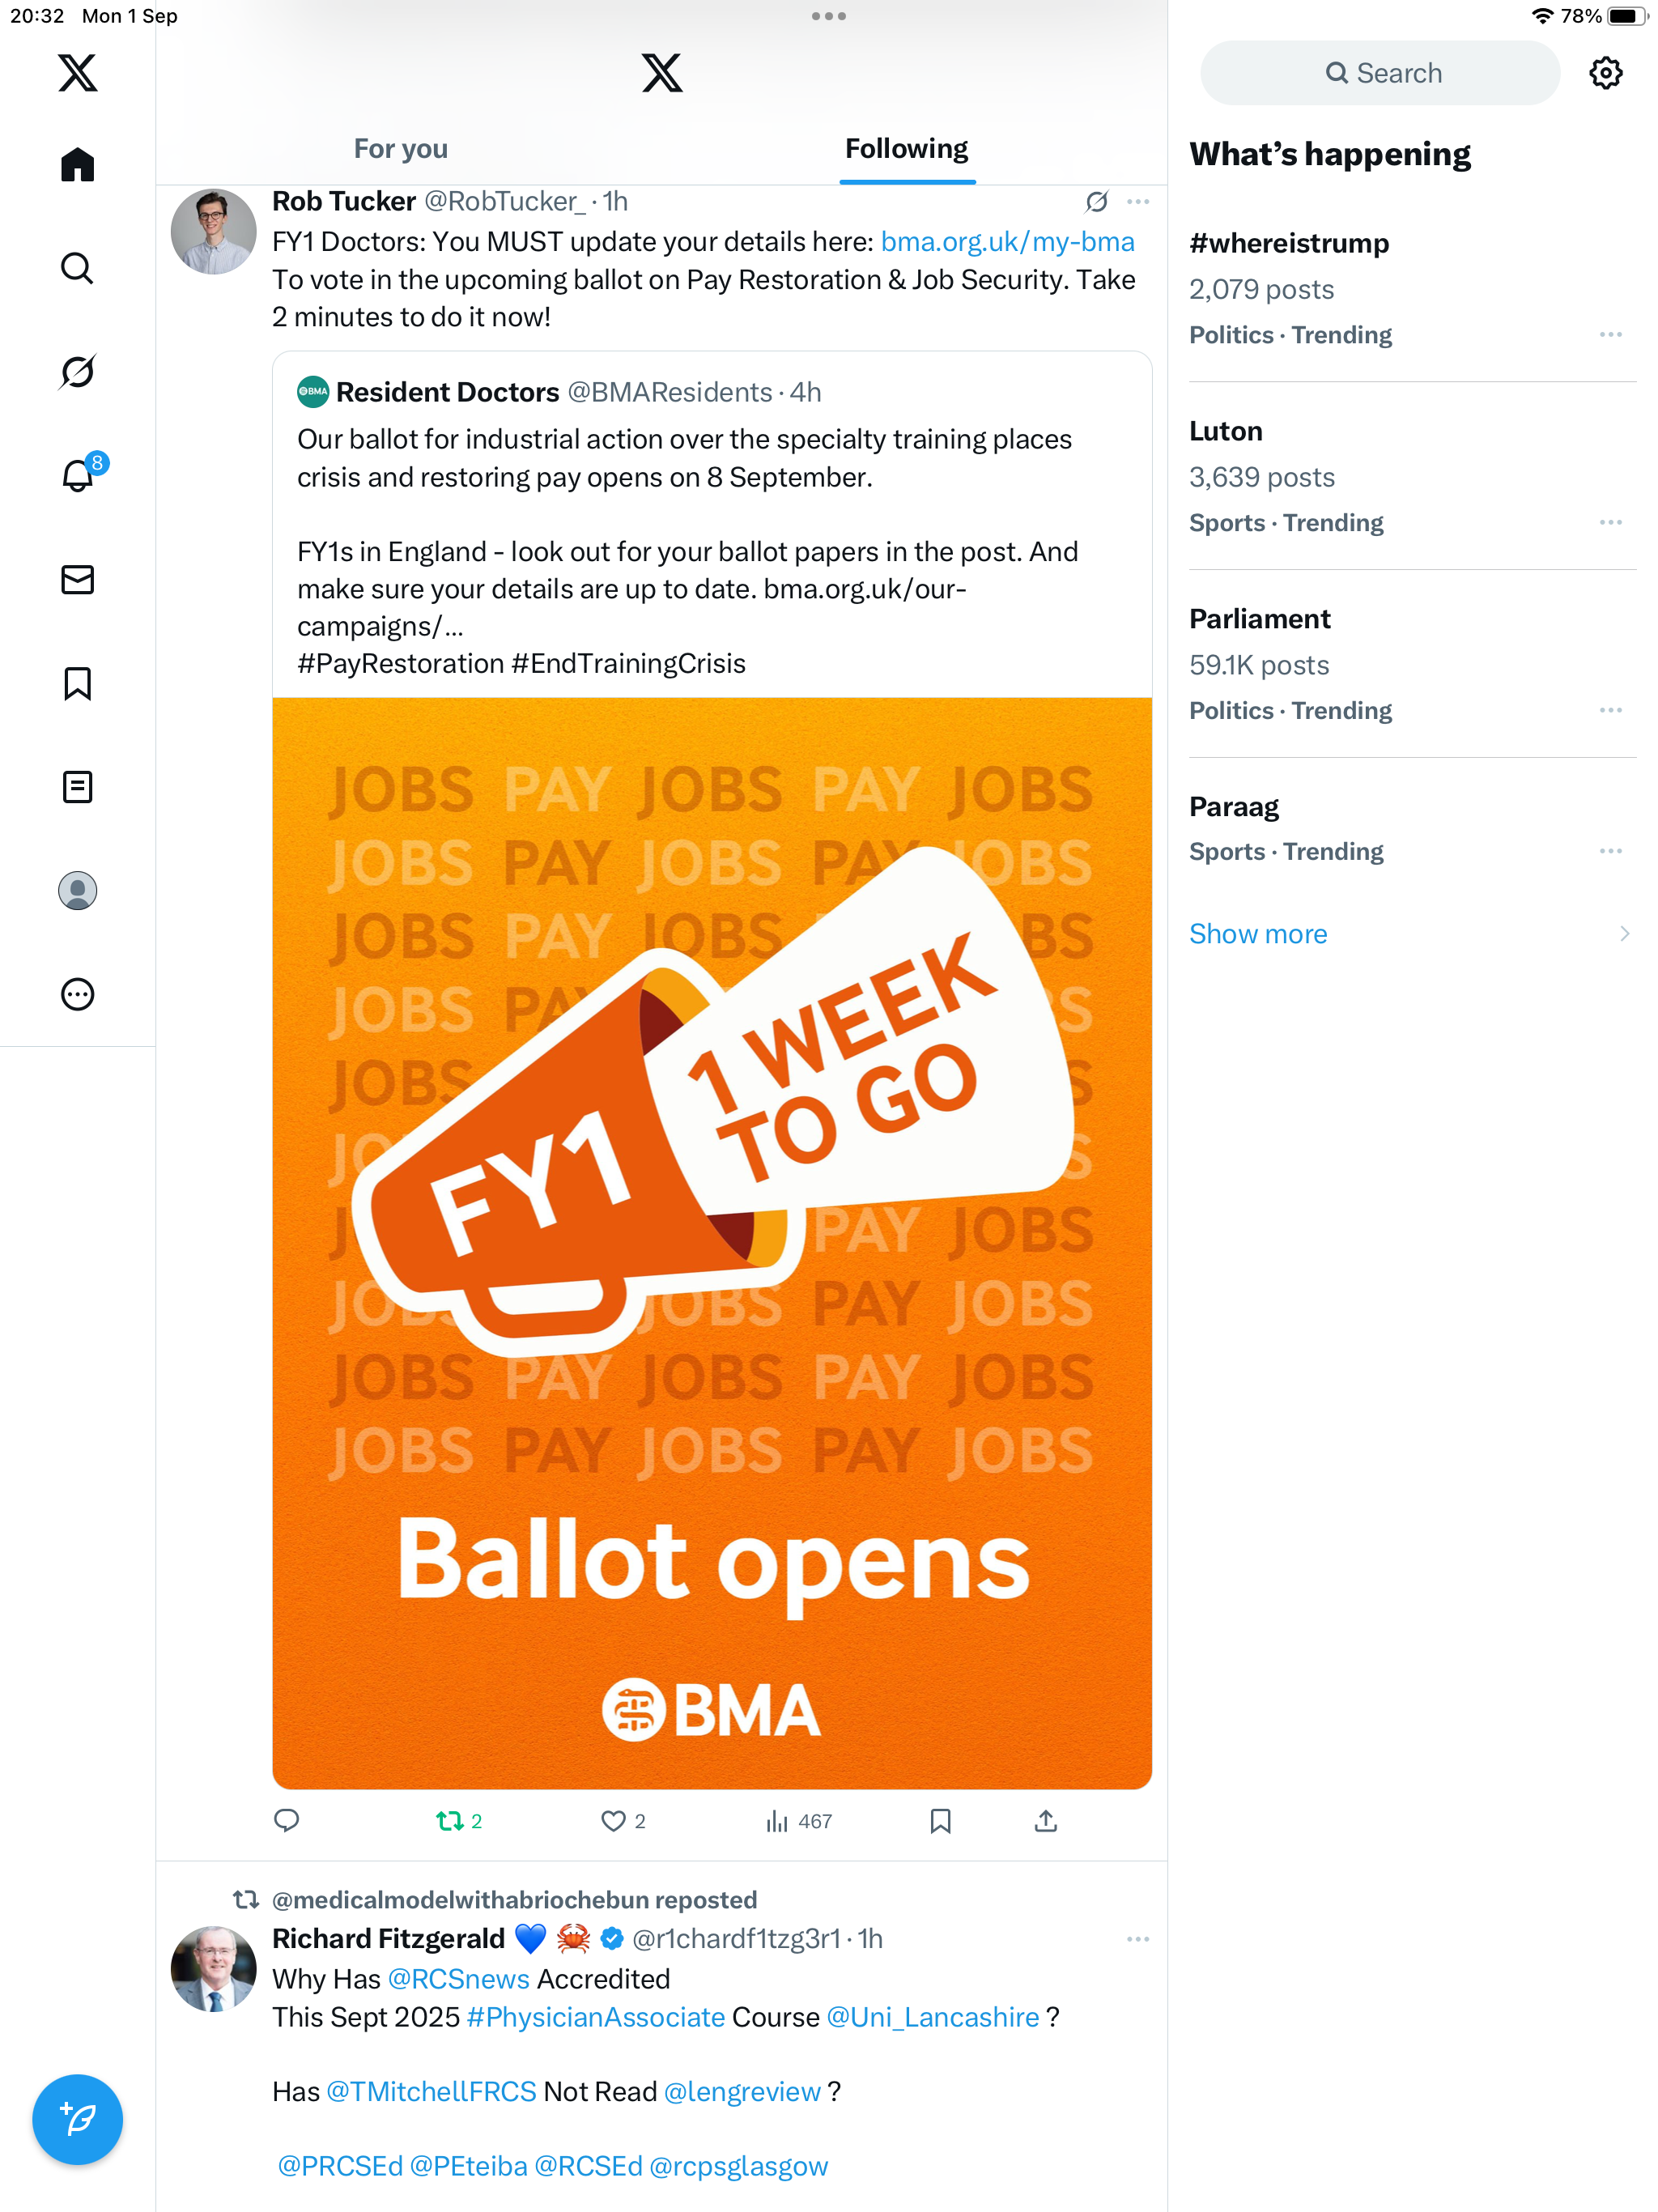Open Notifications bell with 8 badge
The image size is (1658, 2212).
77,476
